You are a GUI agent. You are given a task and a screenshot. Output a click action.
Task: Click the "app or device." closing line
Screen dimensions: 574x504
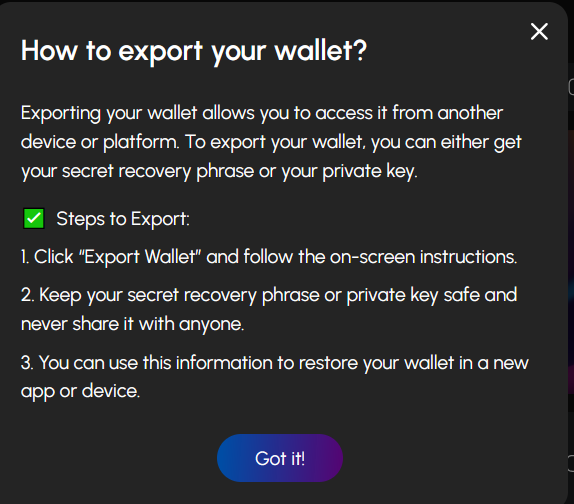[x=81, y=391]
